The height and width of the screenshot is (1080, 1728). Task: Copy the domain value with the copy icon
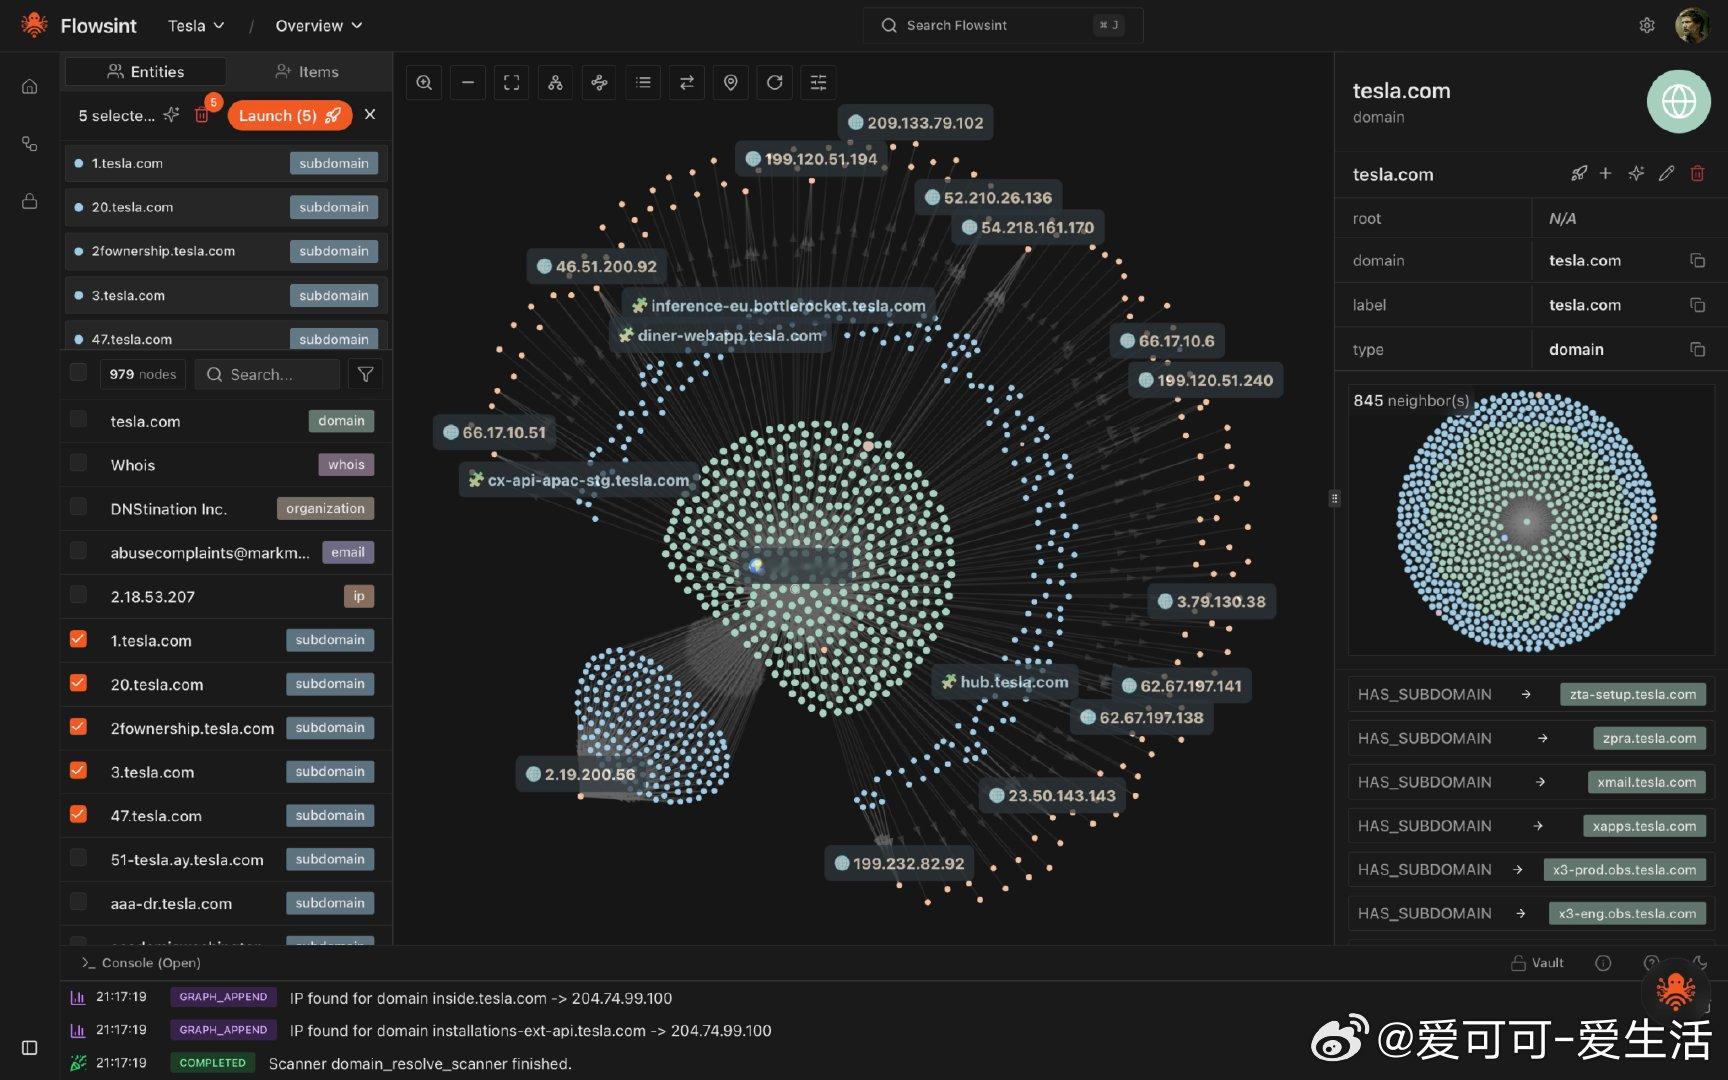coord(1698,260)
